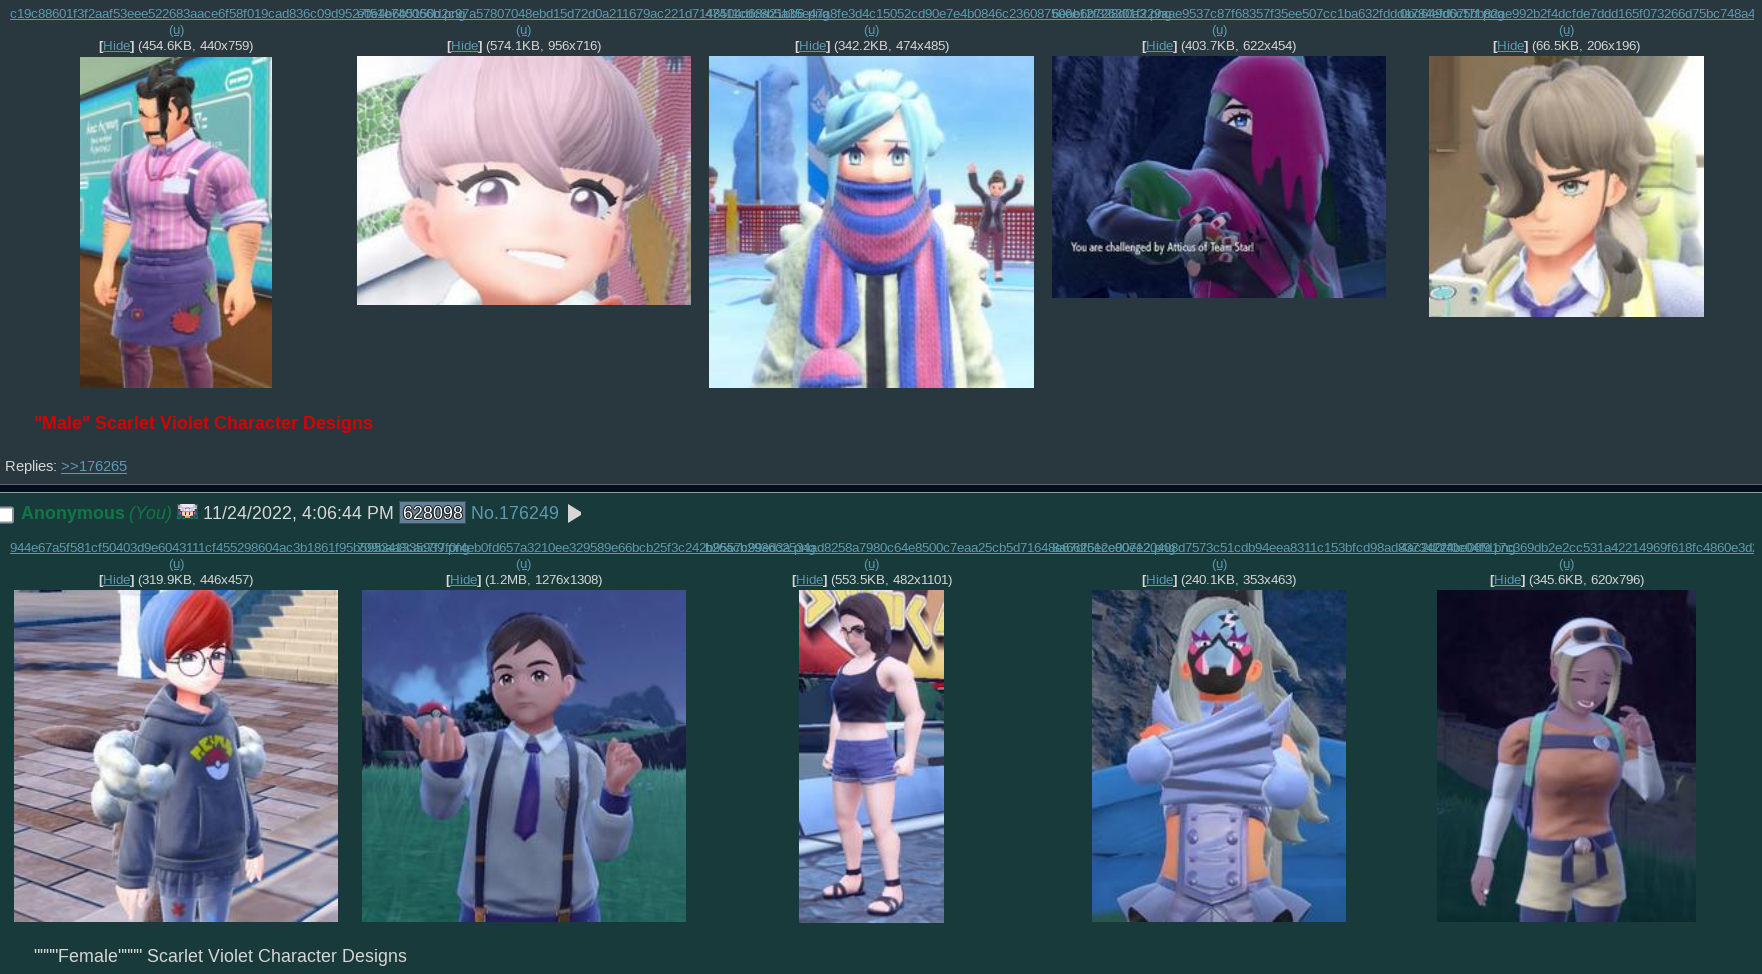Hide the 206x196 image in top post
This screenshot has width=1762, height=974.
coord(1509,46)
